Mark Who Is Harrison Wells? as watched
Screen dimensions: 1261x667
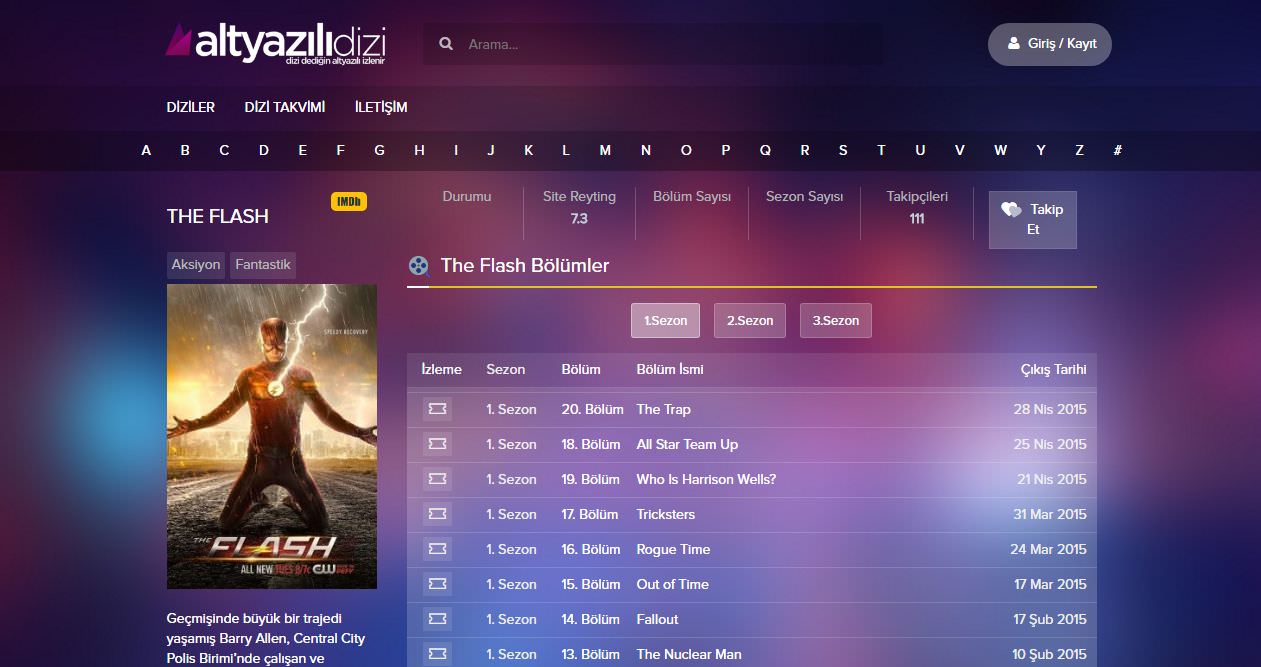(x=437, y=479)
